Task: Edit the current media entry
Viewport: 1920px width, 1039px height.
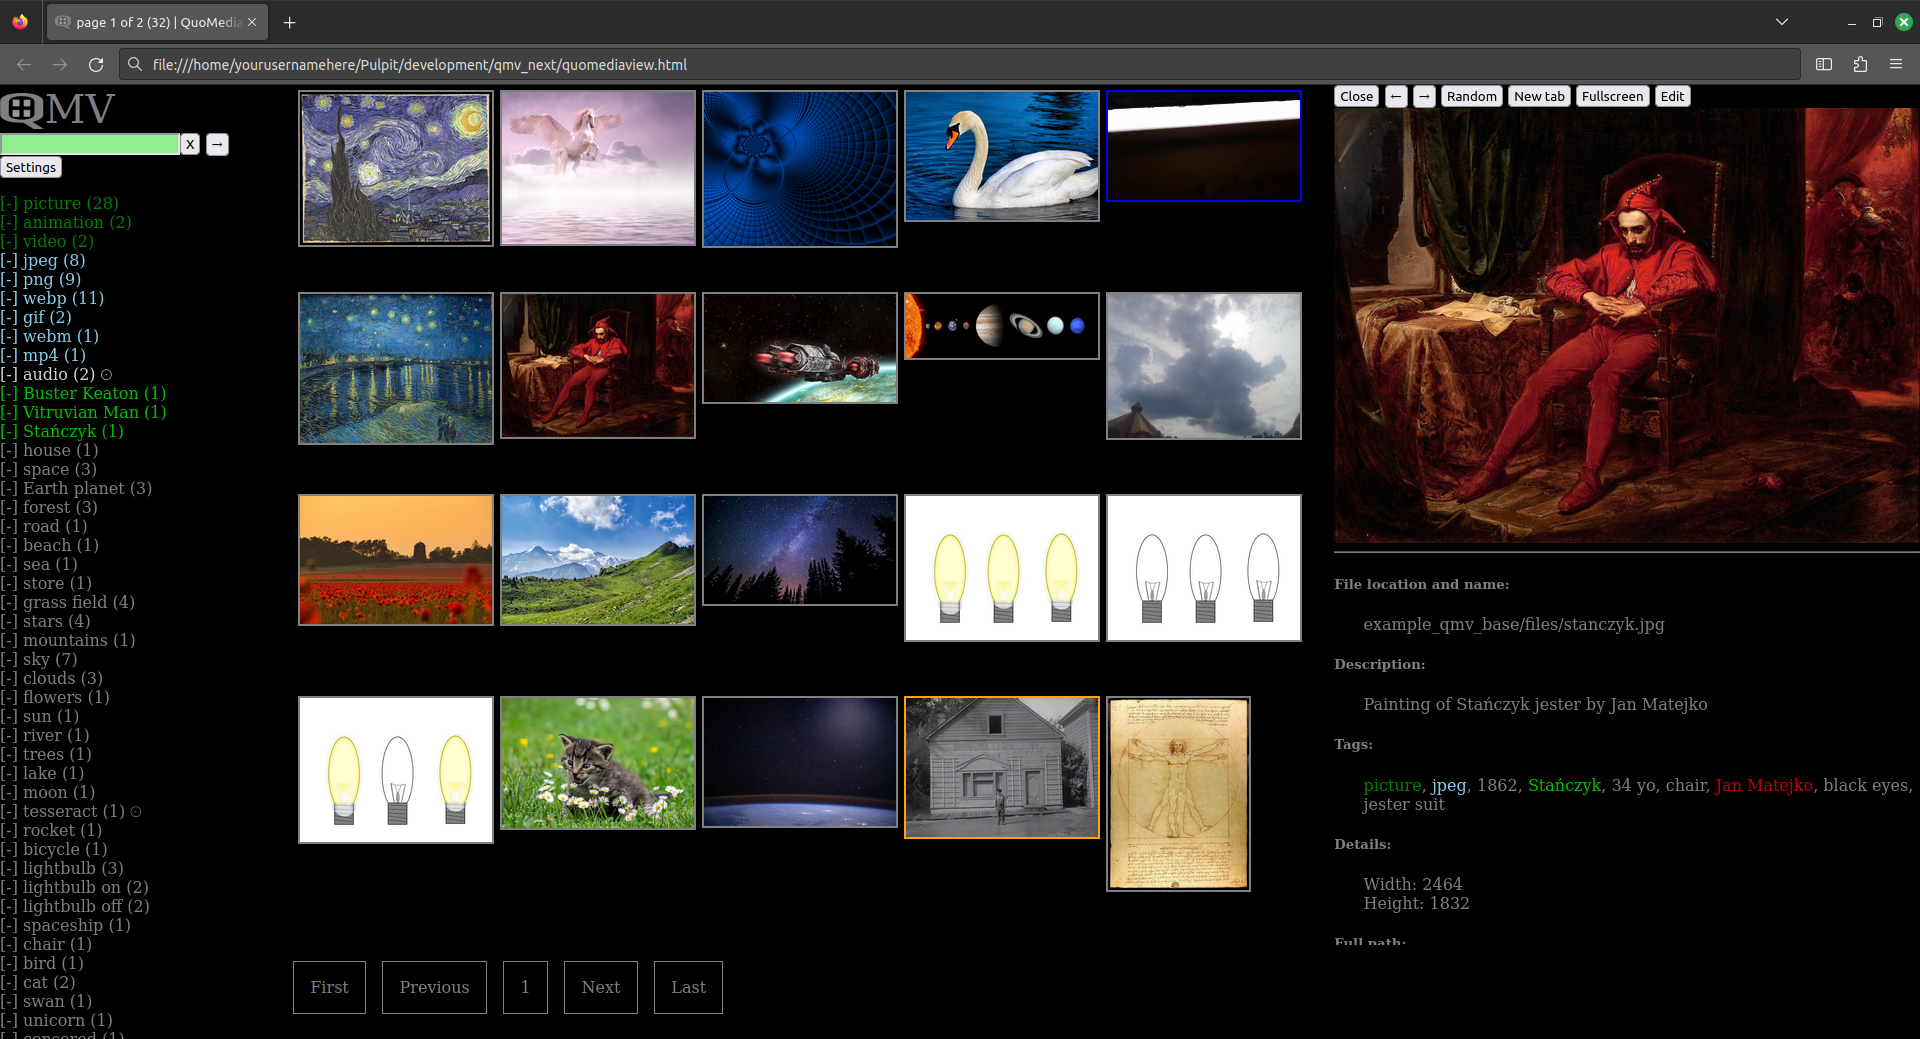Action: 1672,96
